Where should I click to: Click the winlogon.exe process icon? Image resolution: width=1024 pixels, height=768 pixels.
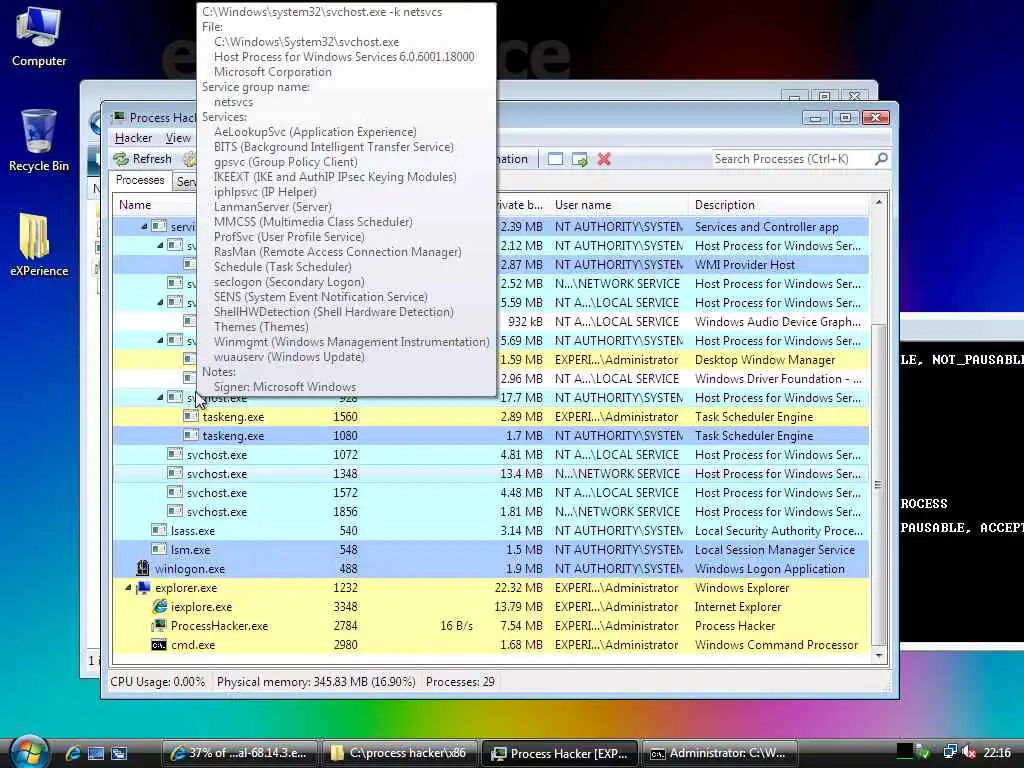(x=142, y=568)
